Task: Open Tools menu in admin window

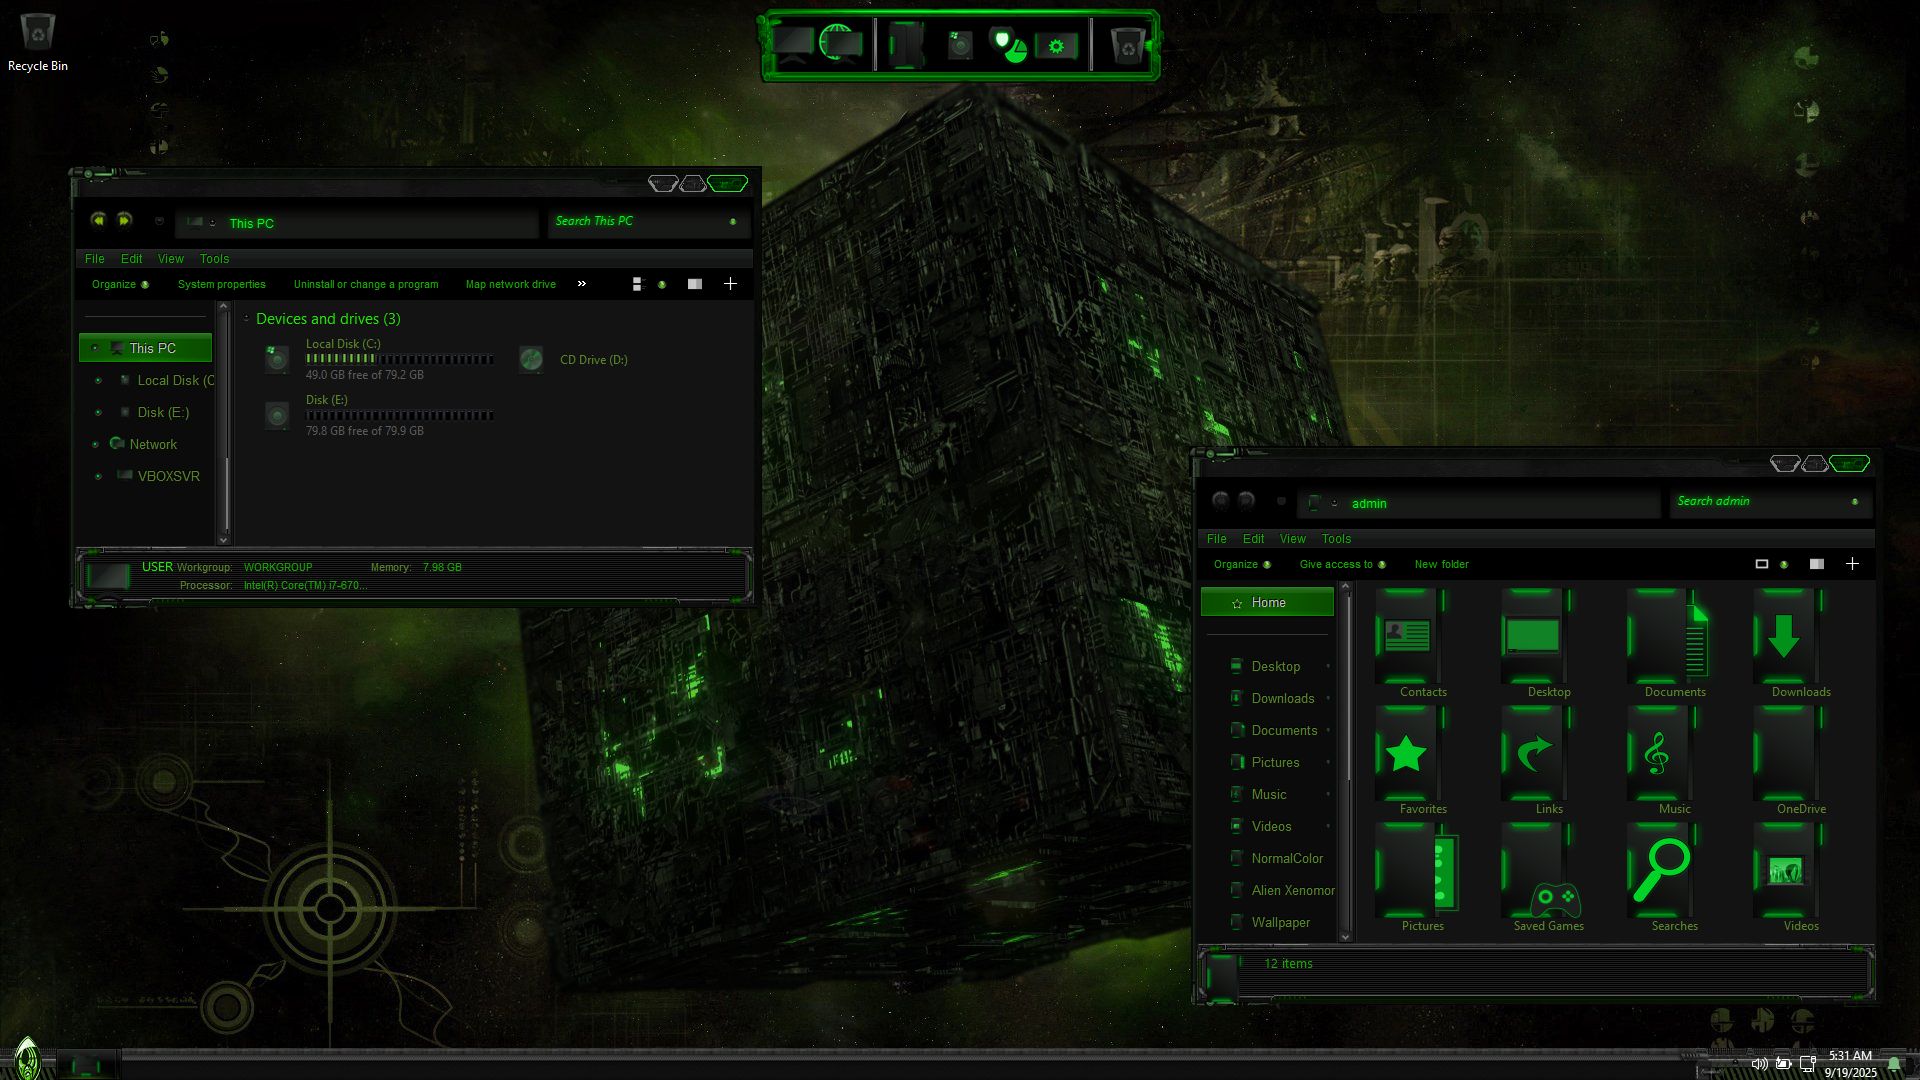Action: click(1336, 538)
